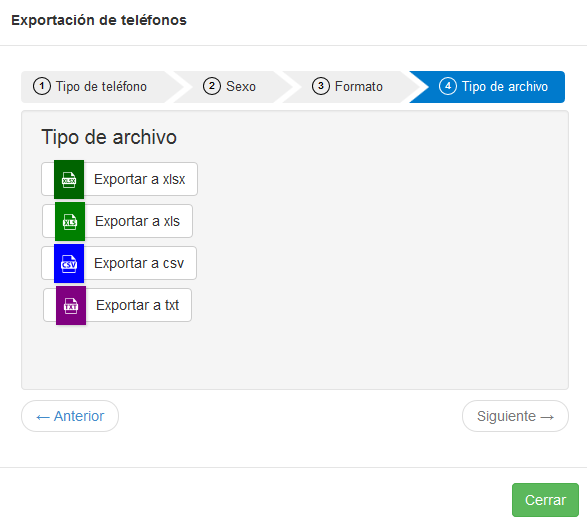Switch to the Sexo step
587x526 pixels.
coord(232,87)
